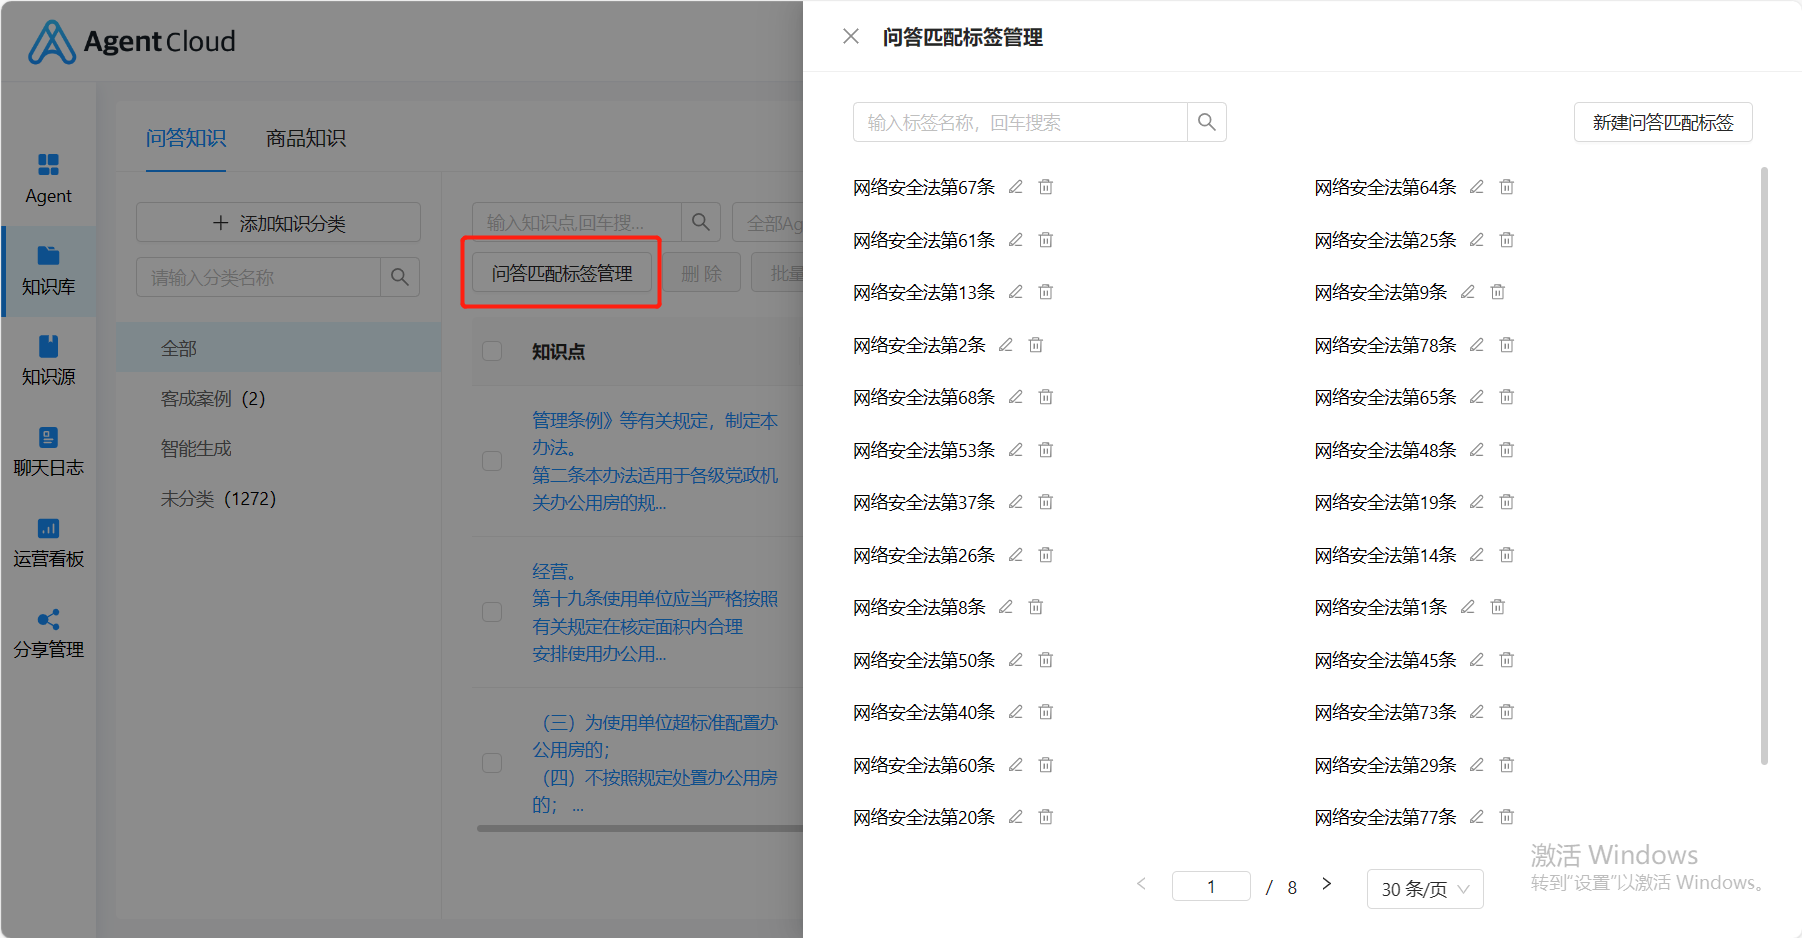The image size is (1802, 938).
Task: Click the 问答匹配标签管理 button
Action: tap(561, 273)
